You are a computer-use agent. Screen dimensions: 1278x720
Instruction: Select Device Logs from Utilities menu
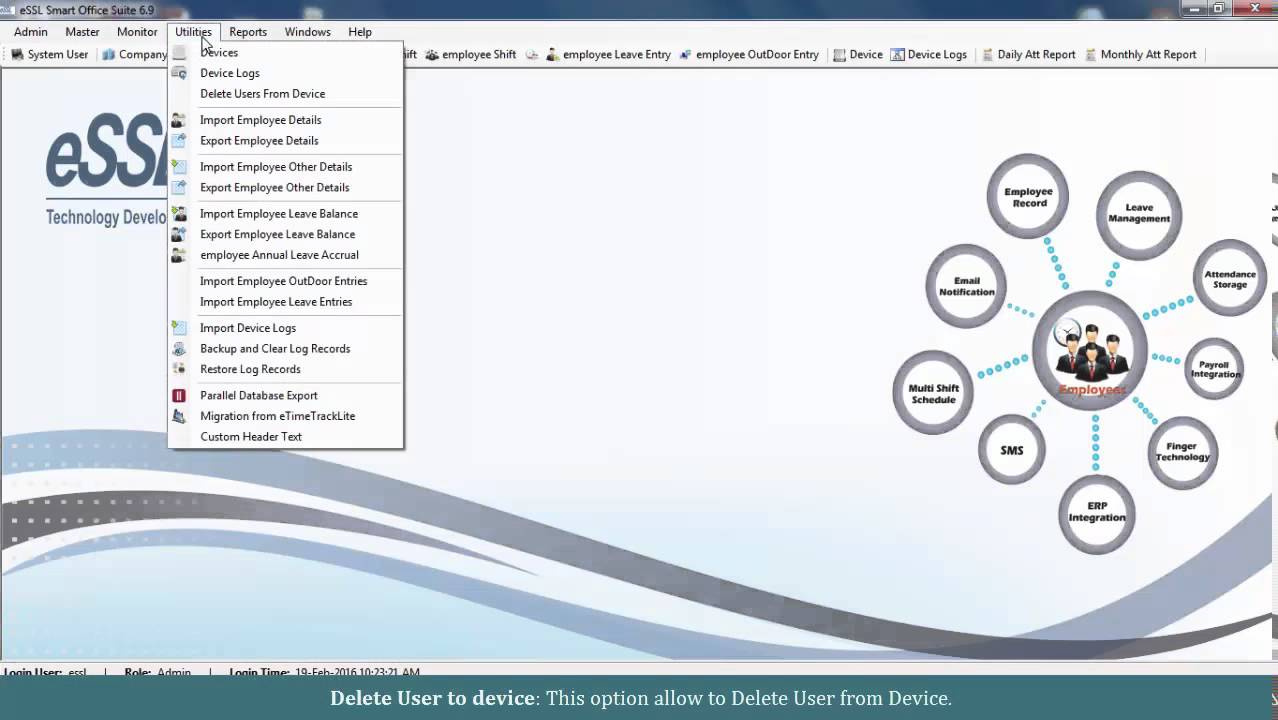[x=286, y=73]
